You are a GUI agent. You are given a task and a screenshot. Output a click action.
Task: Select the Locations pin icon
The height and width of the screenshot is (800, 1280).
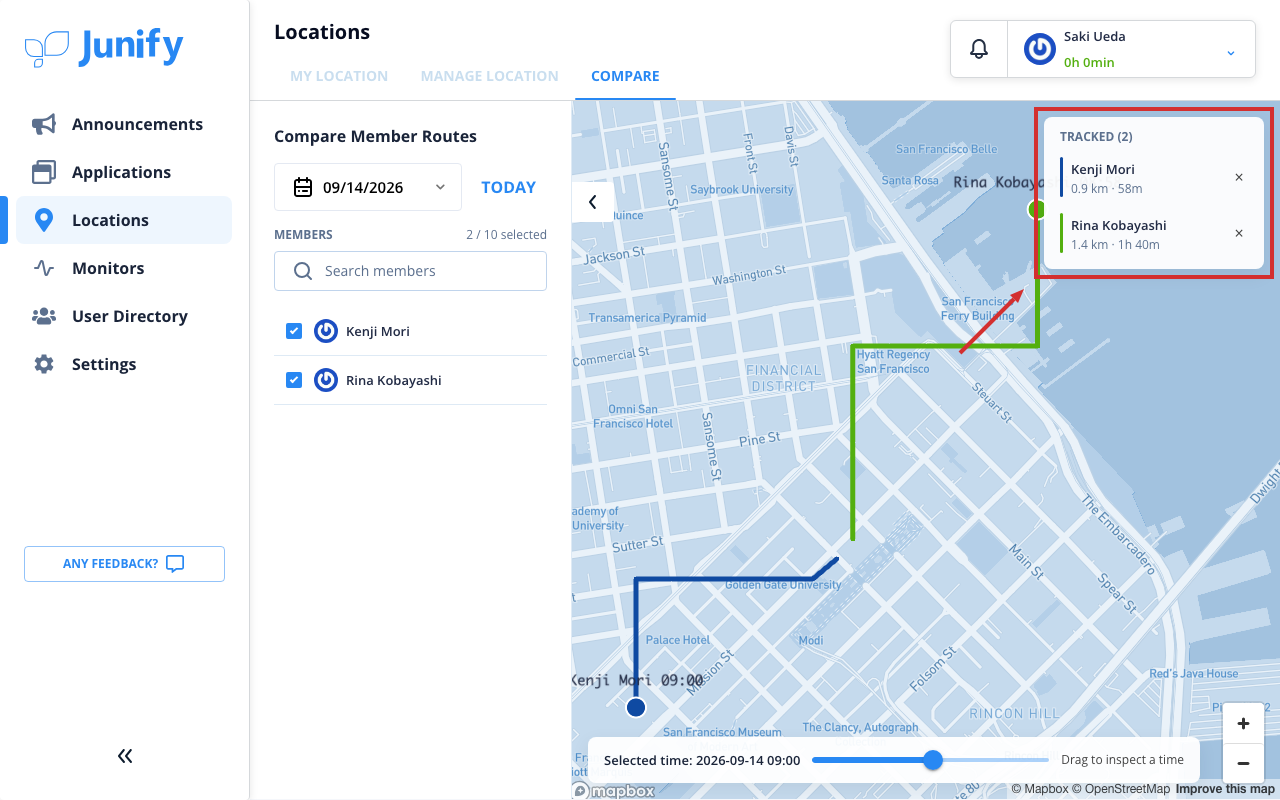coord(44,220)
